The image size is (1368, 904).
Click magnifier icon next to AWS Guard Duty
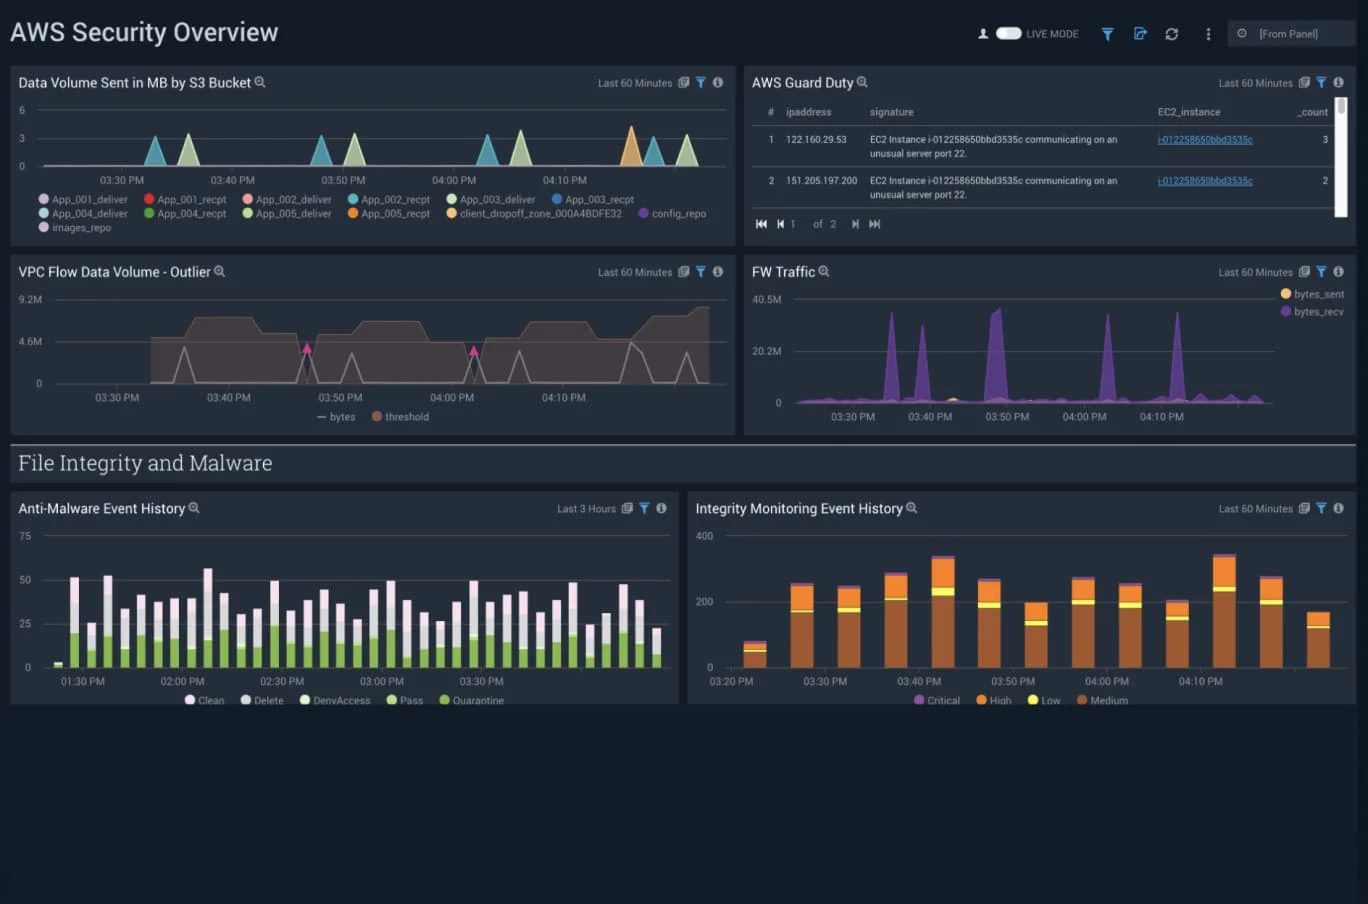click(x=862, y=82)
